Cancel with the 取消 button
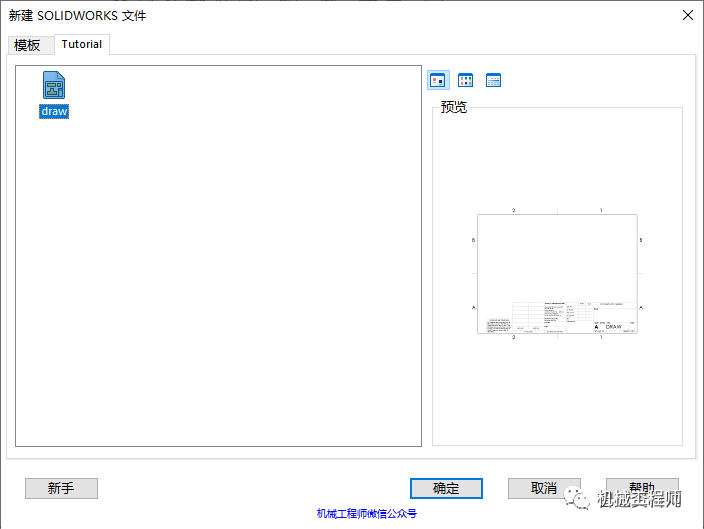The image size is (704, 529). pyautogui.click(x=544, y=488)
